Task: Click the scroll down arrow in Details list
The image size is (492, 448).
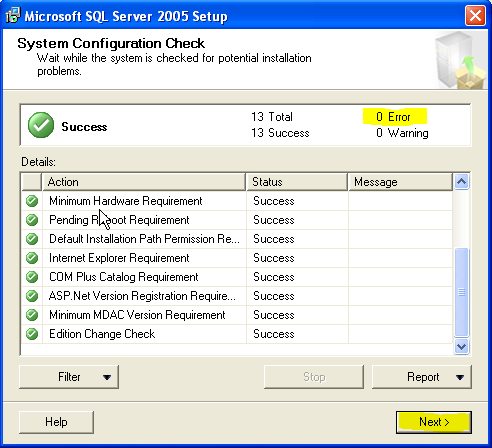Action: (462, 347)
